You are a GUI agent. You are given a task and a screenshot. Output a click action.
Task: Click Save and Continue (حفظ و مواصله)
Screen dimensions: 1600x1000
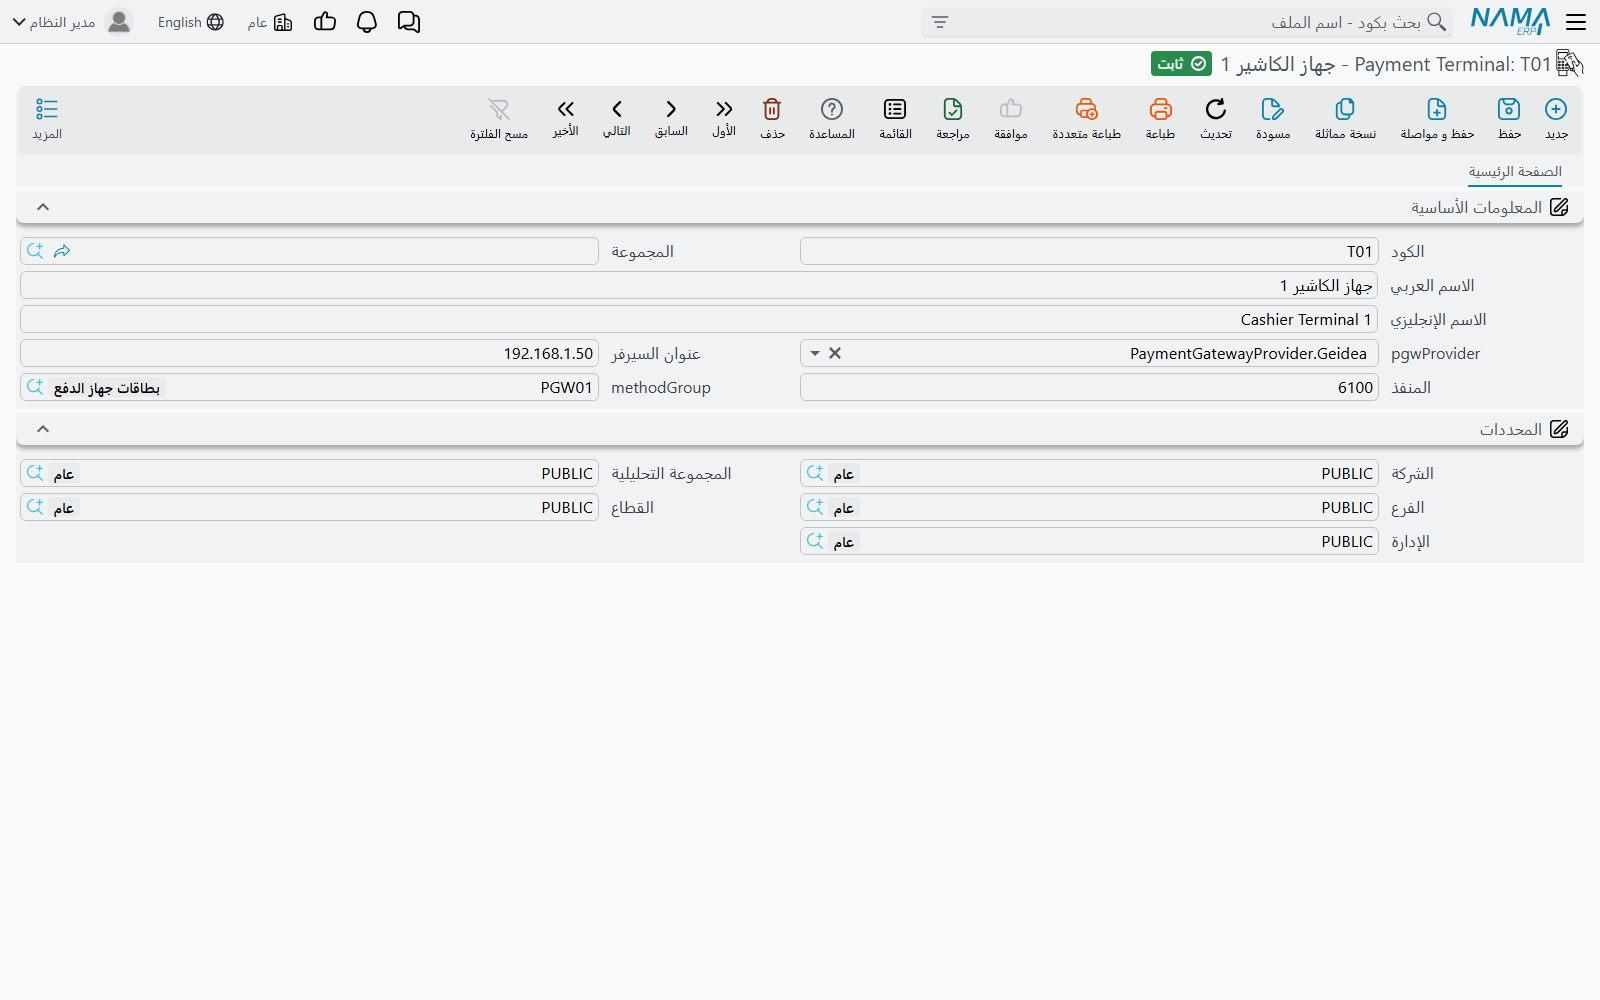pos(1437,118)
